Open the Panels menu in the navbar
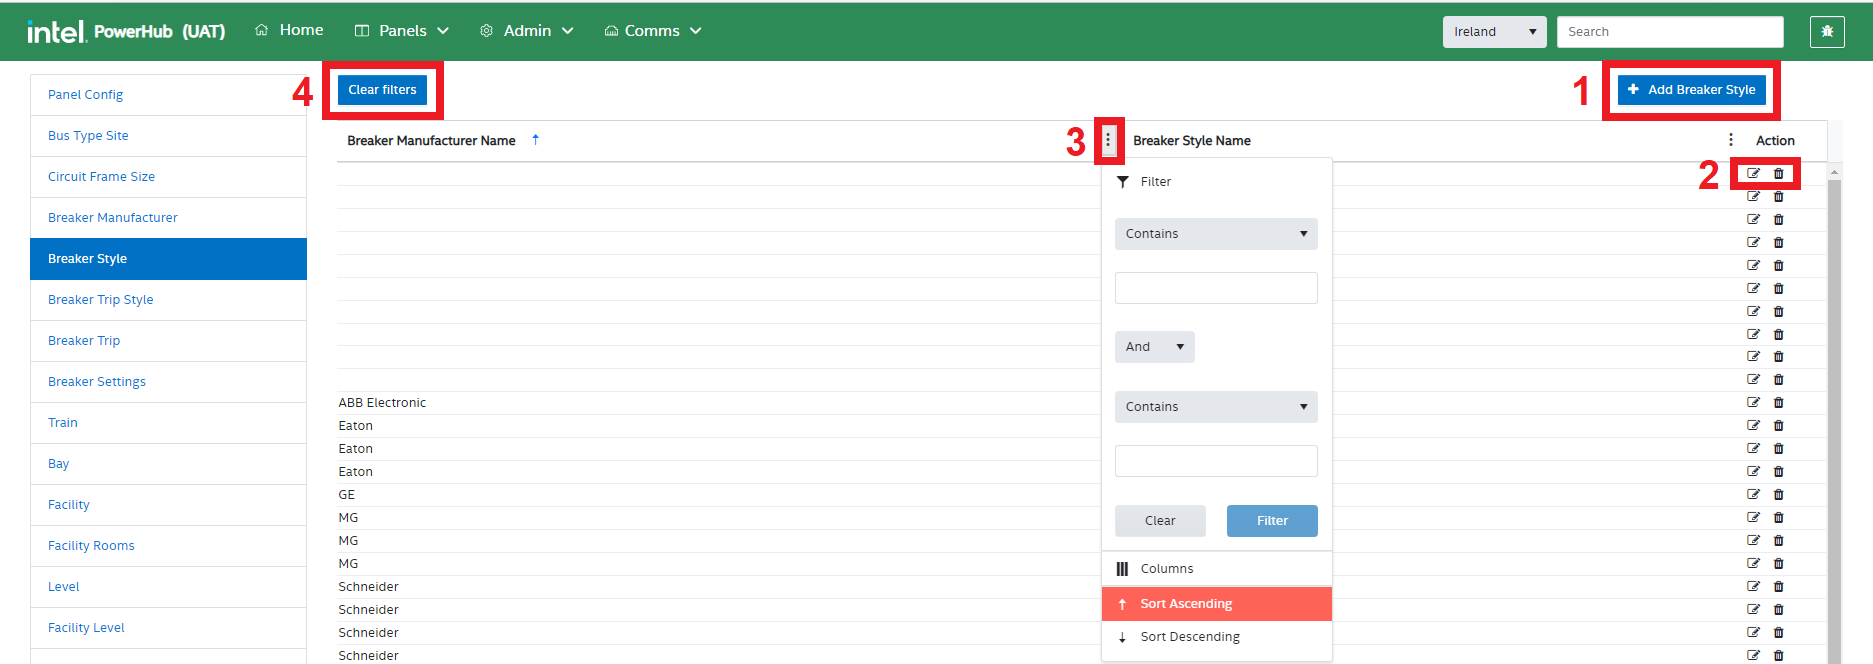This screenshot has height=664, width=1873. point(402,31)
